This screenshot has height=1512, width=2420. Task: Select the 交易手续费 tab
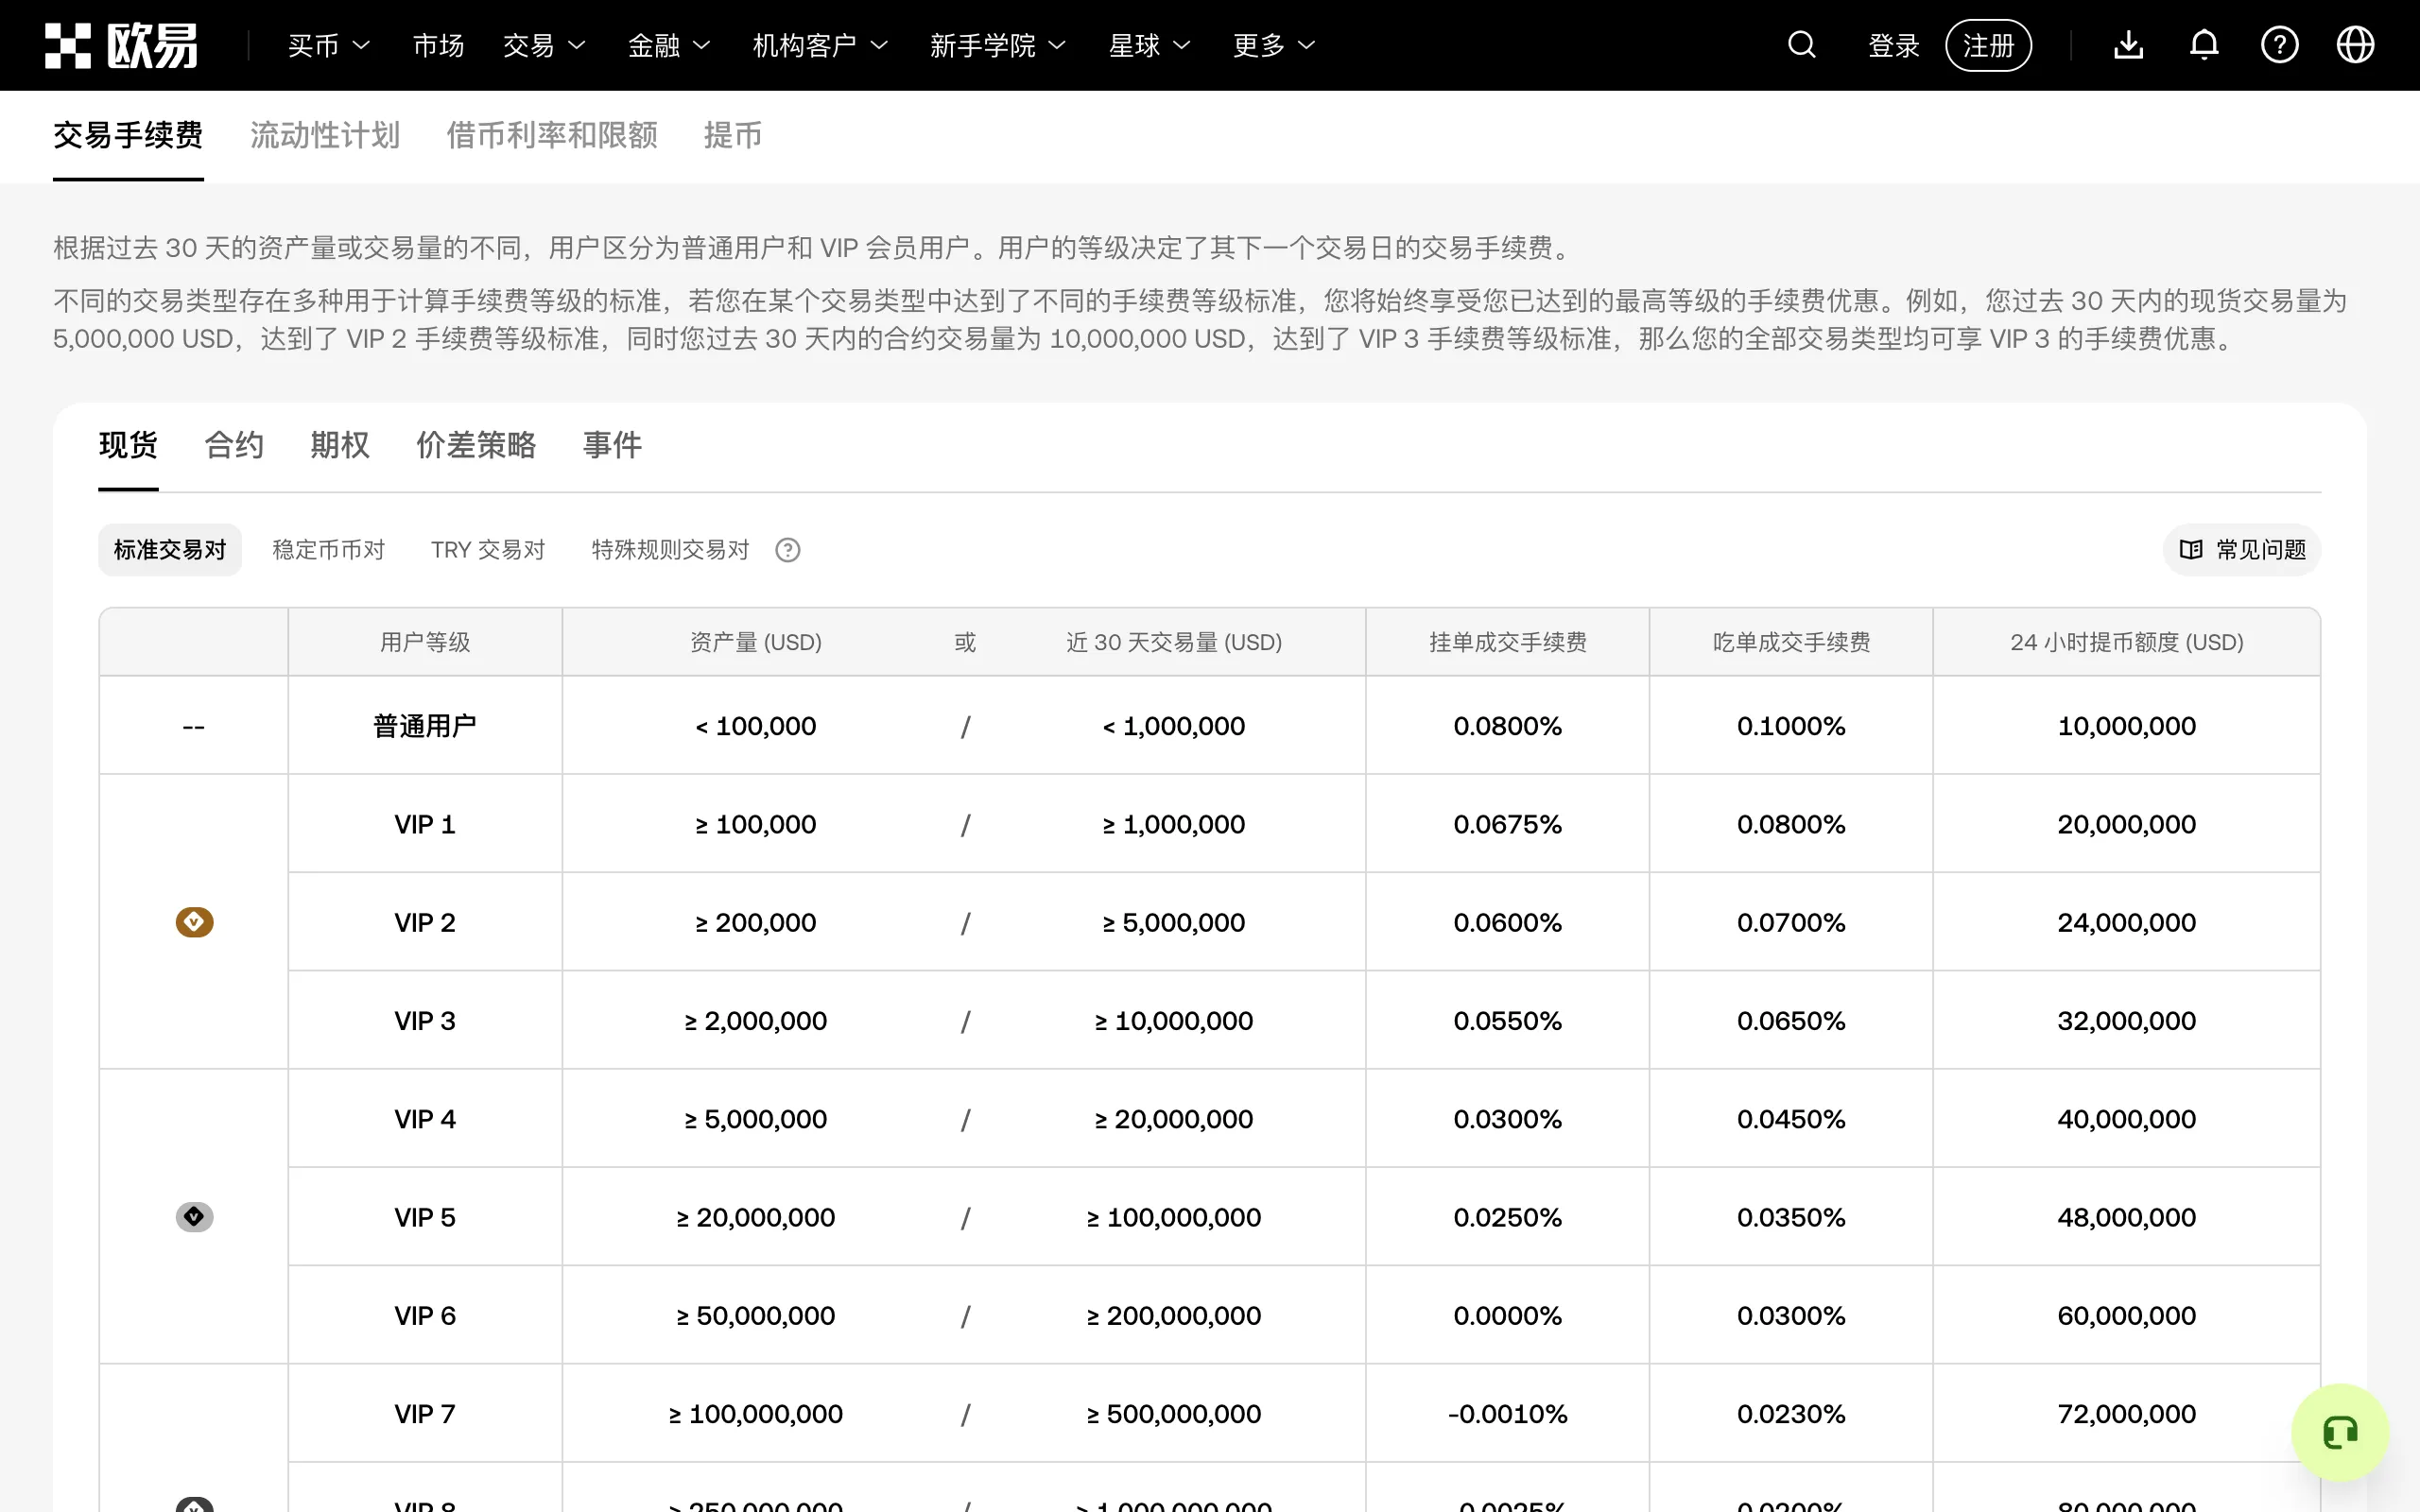coord(128,135)
